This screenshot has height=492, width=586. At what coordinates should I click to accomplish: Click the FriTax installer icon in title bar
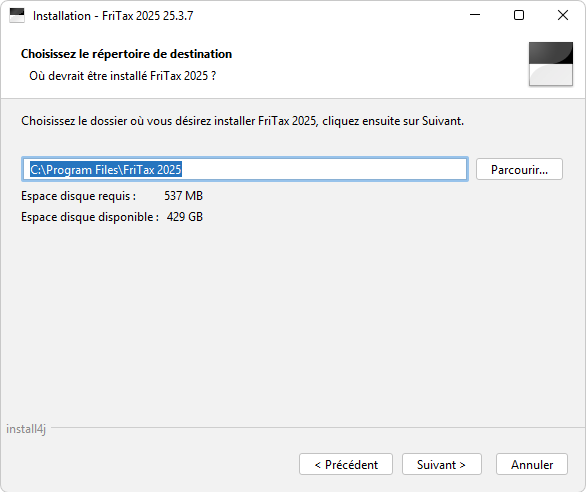click(17, 16)
